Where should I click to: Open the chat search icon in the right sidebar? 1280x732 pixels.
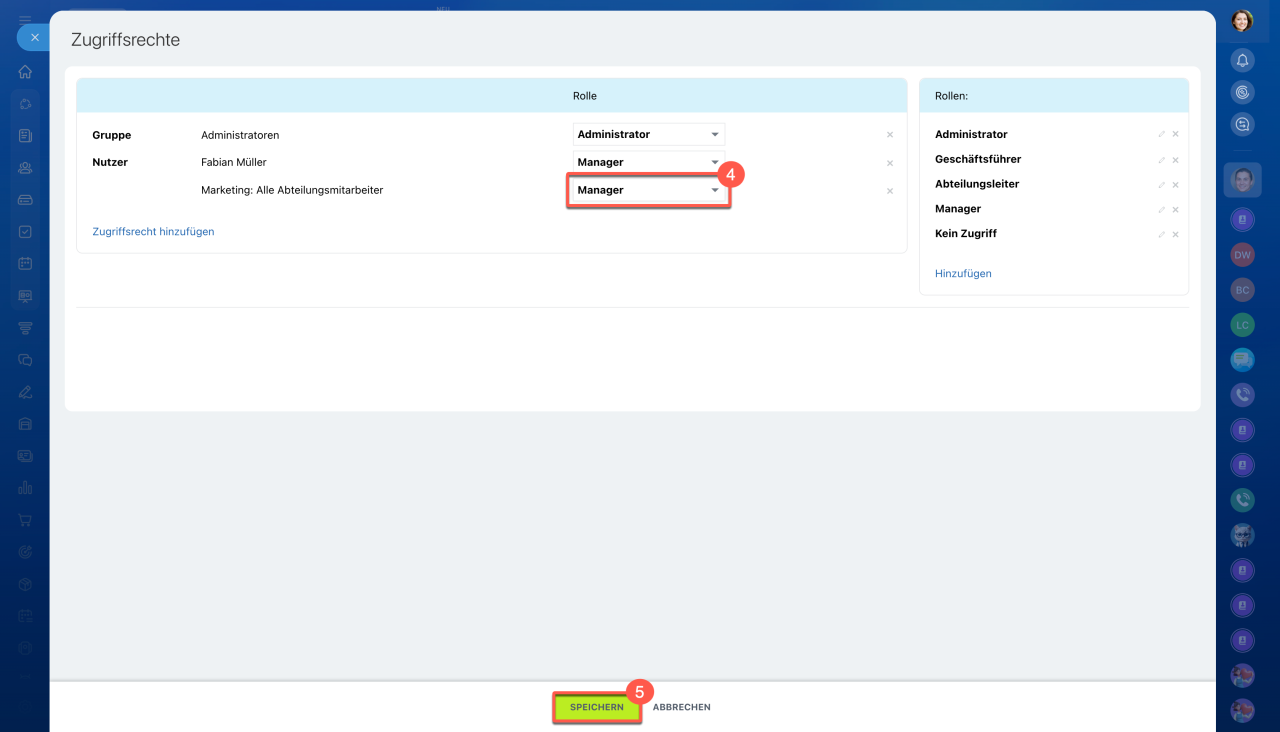pos(1242,124)
